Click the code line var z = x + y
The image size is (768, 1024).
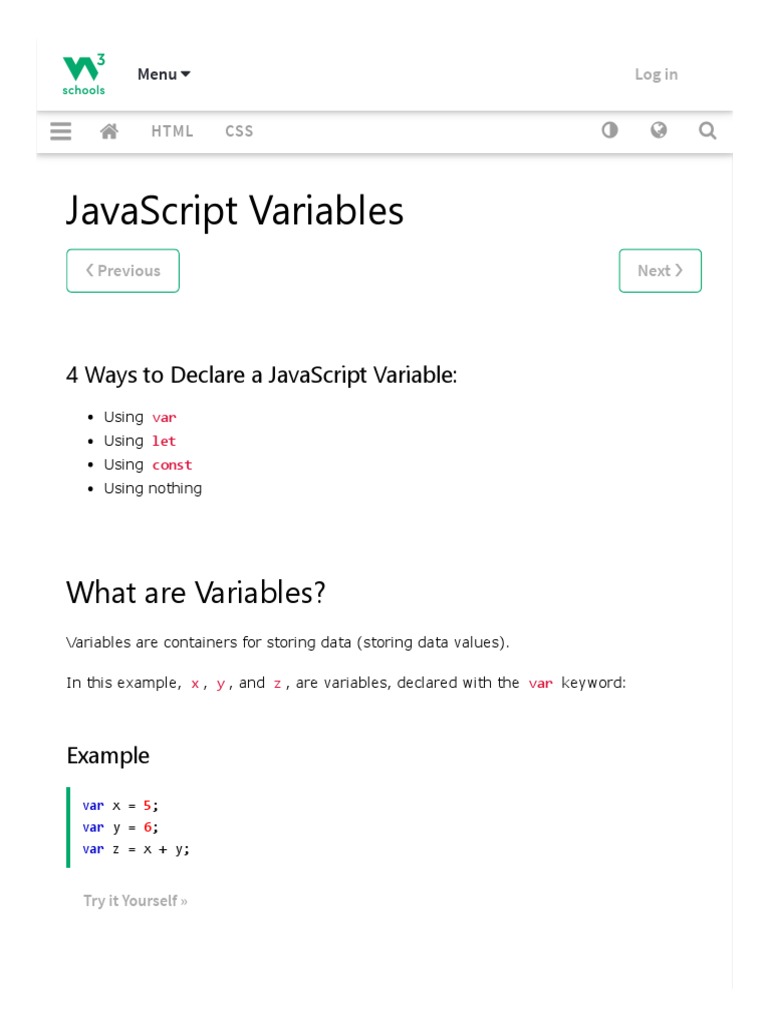(x=136, y=849)
